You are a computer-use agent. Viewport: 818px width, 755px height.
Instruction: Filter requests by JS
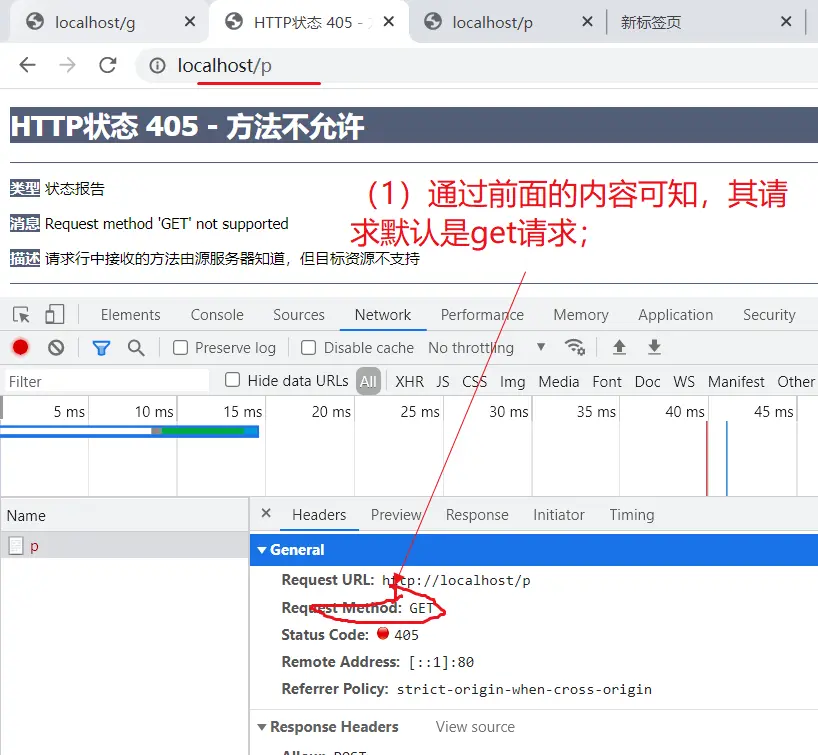coord(443,381)
